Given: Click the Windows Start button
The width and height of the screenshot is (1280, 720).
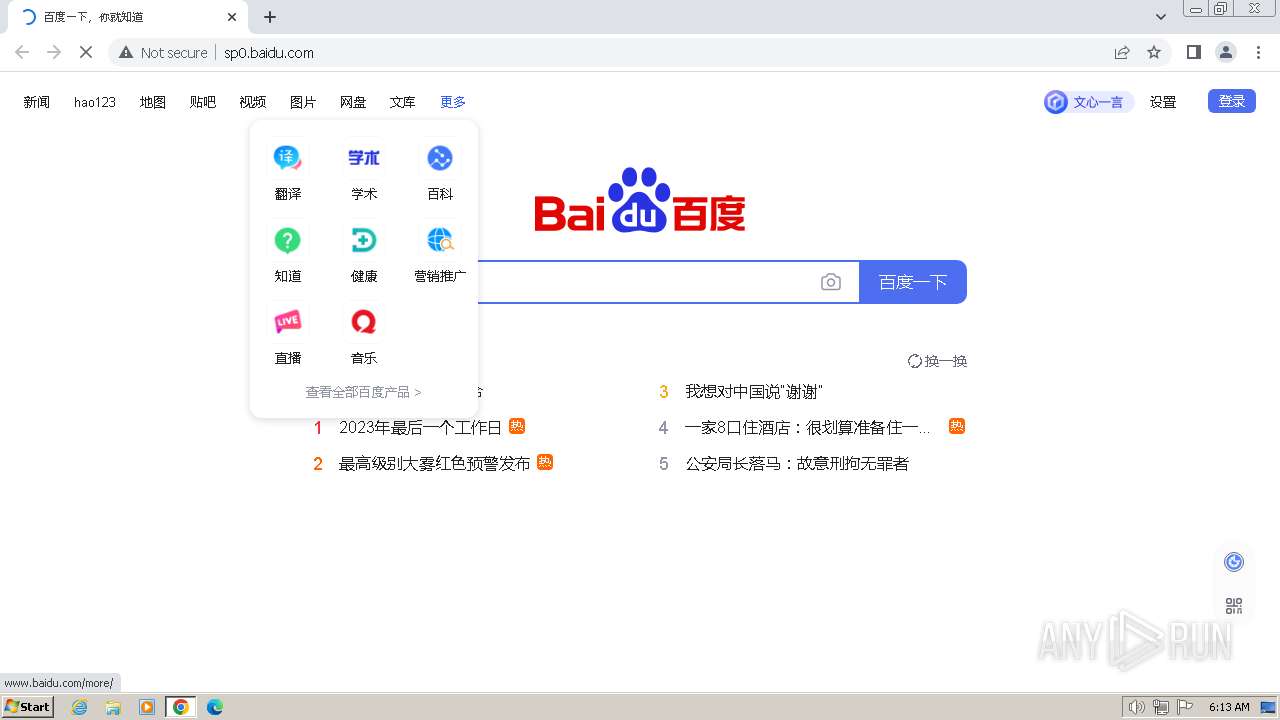Looking at the screenshot, I should 27,707.
